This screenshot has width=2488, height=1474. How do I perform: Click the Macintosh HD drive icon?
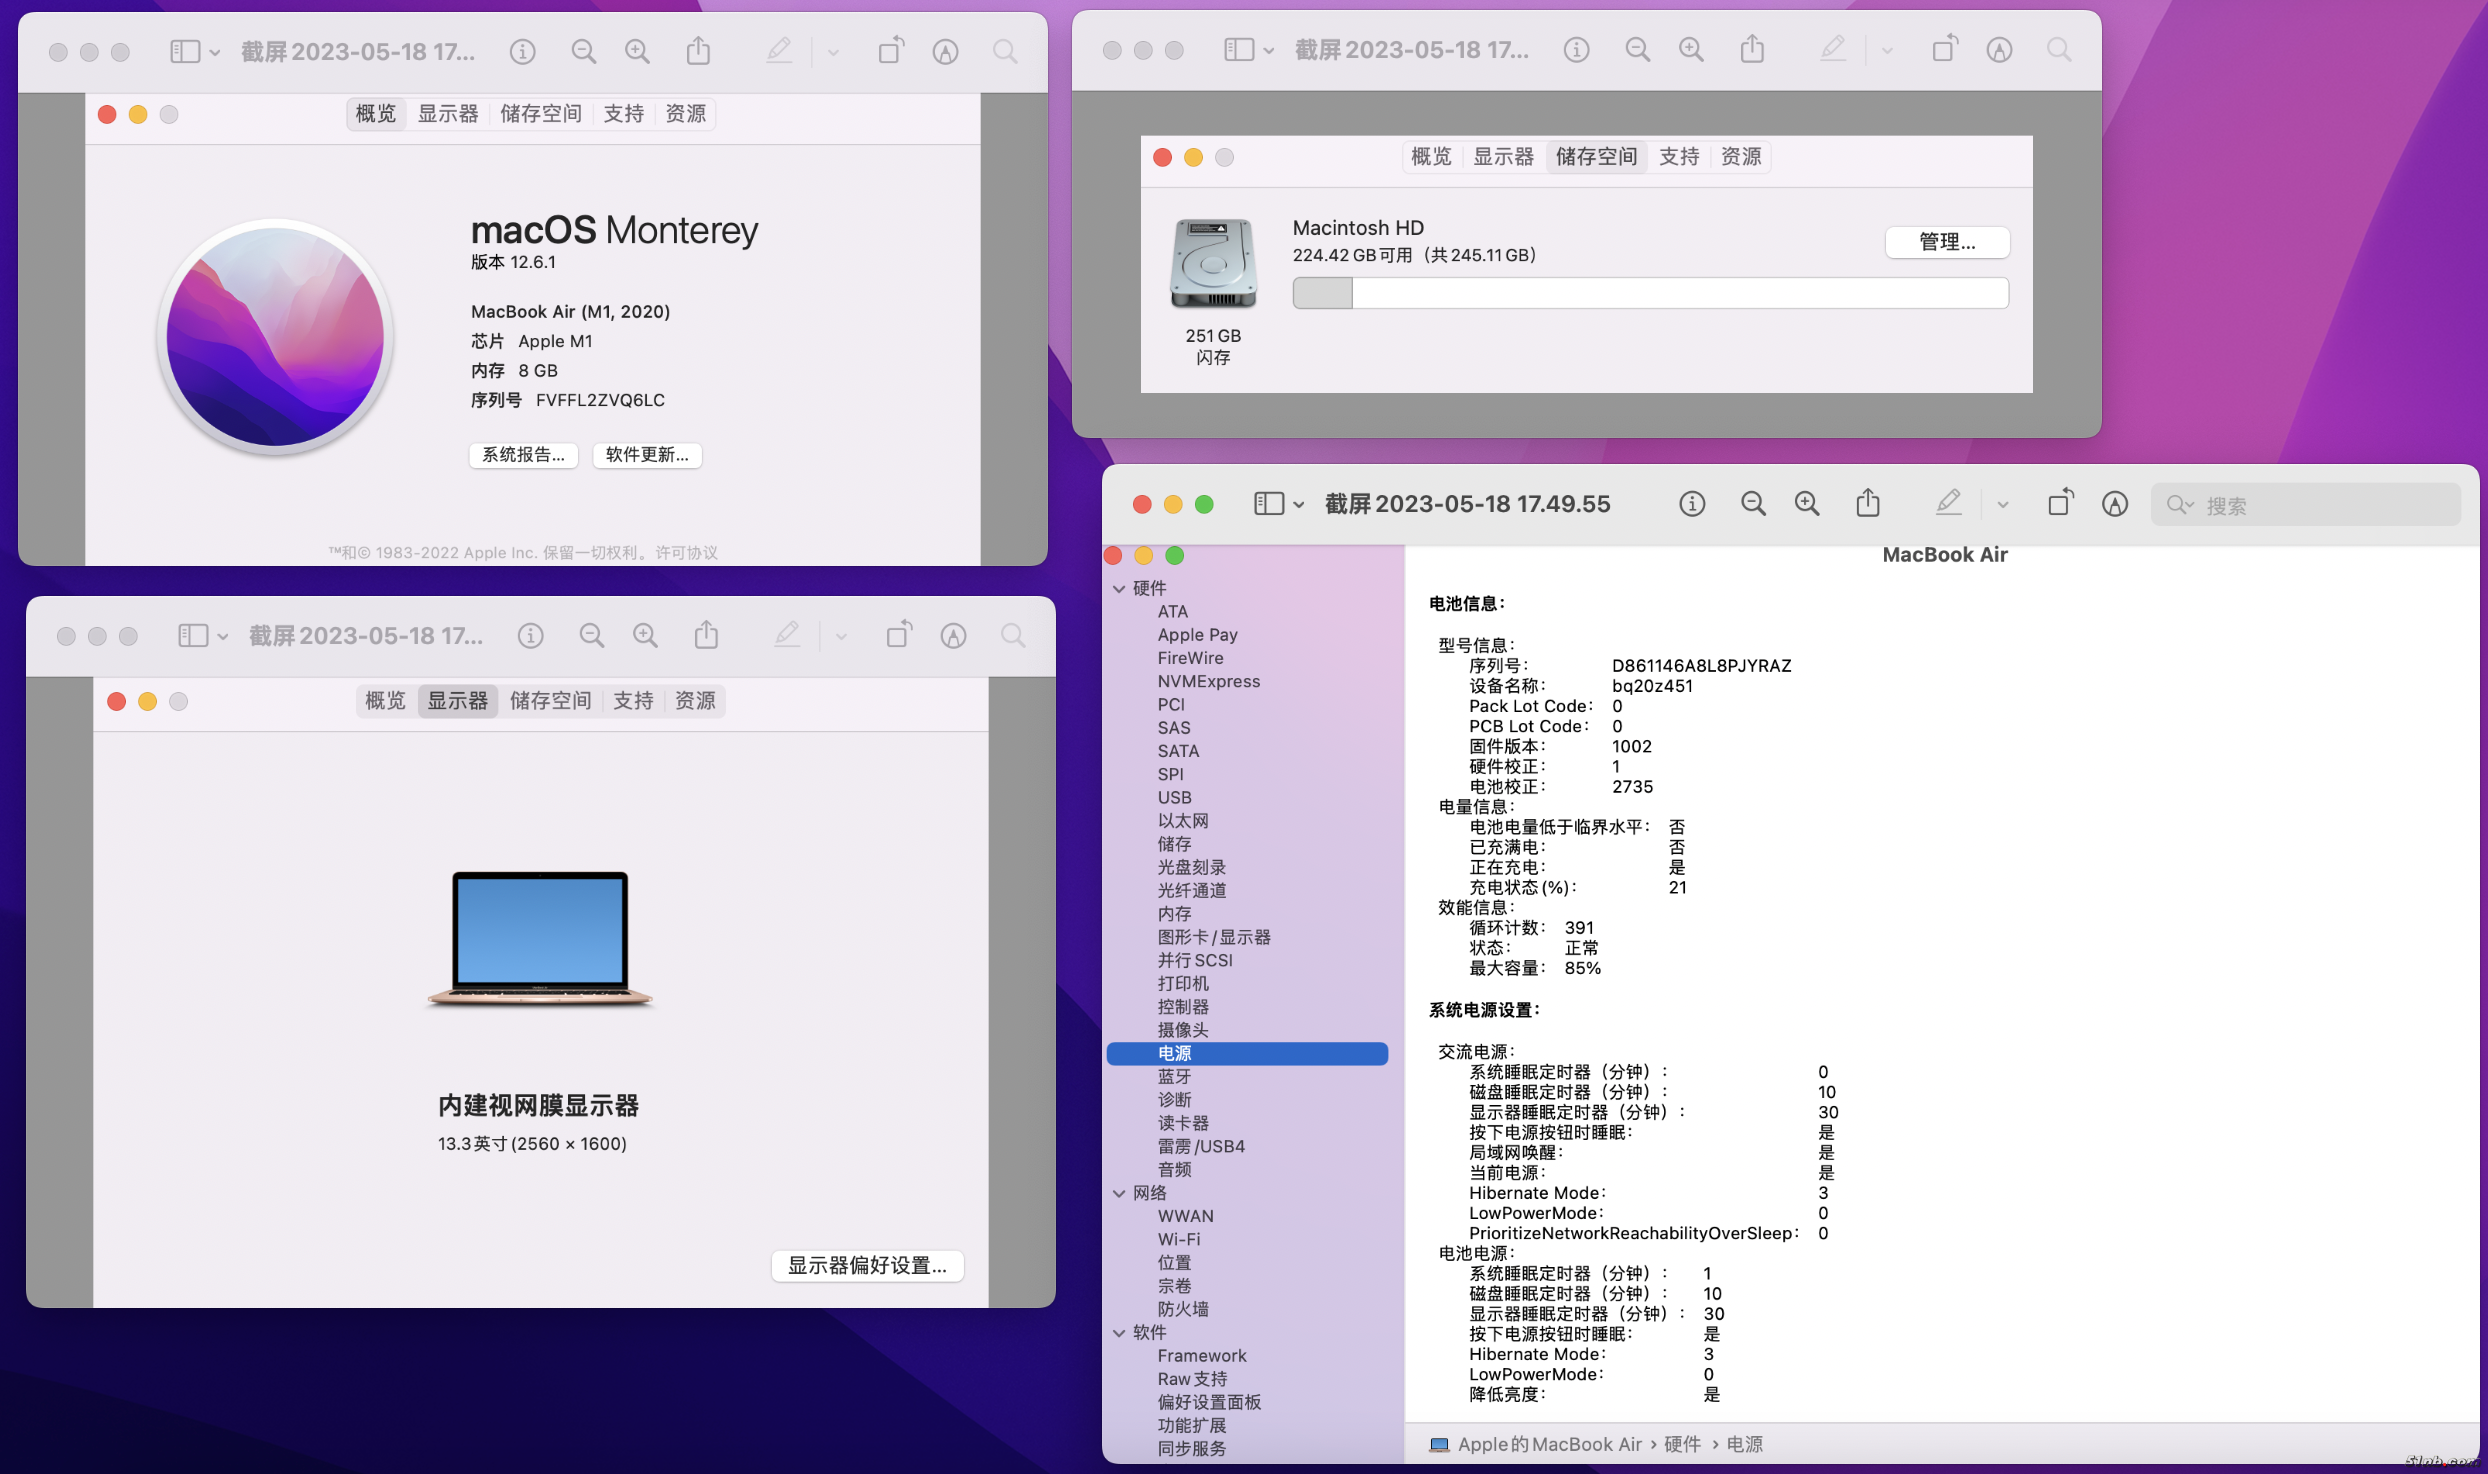coord(1213,263)
